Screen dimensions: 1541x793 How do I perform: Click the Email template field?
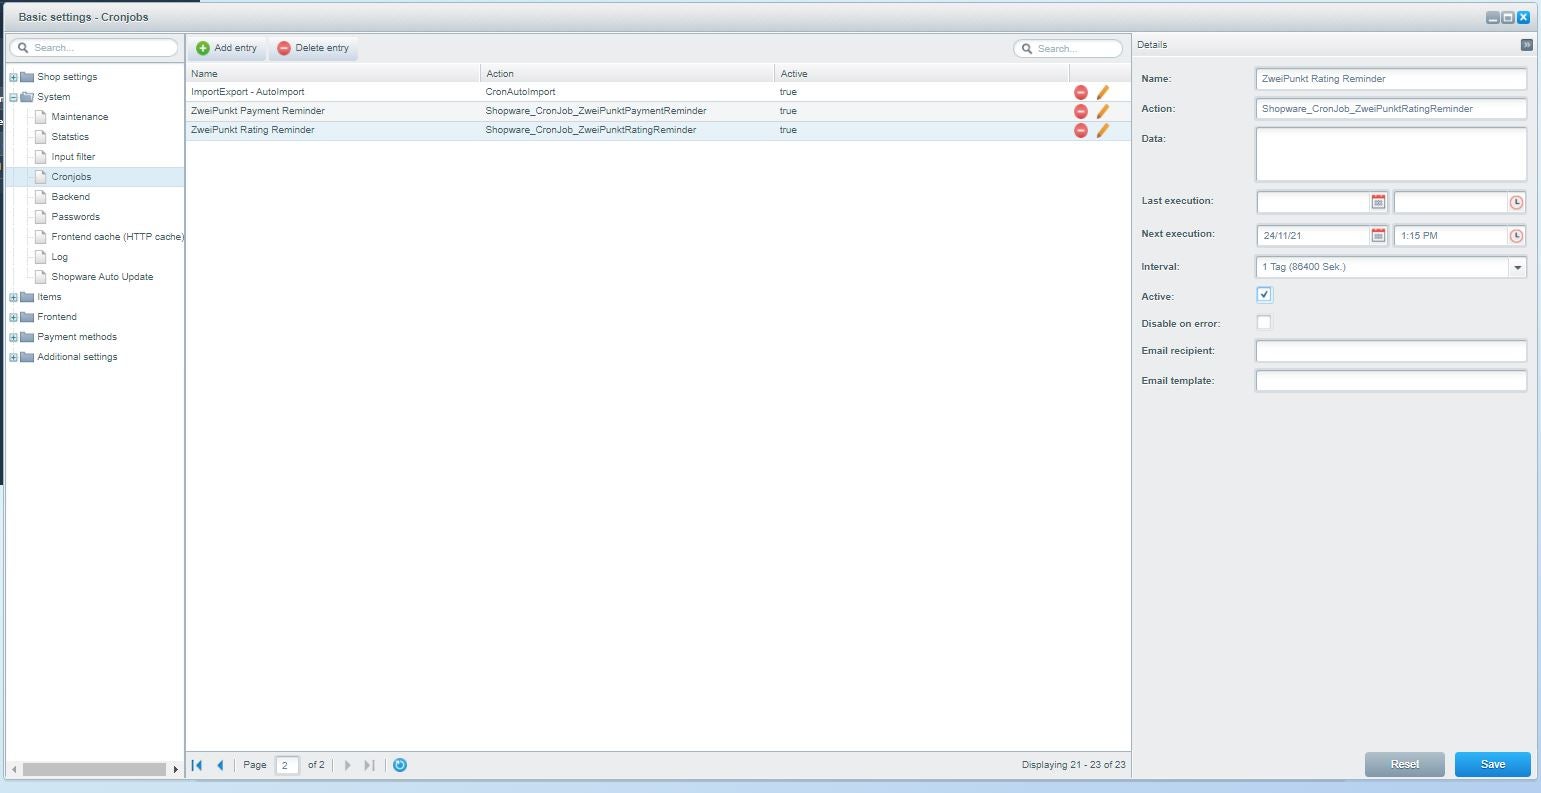(x=1391, y=381)
